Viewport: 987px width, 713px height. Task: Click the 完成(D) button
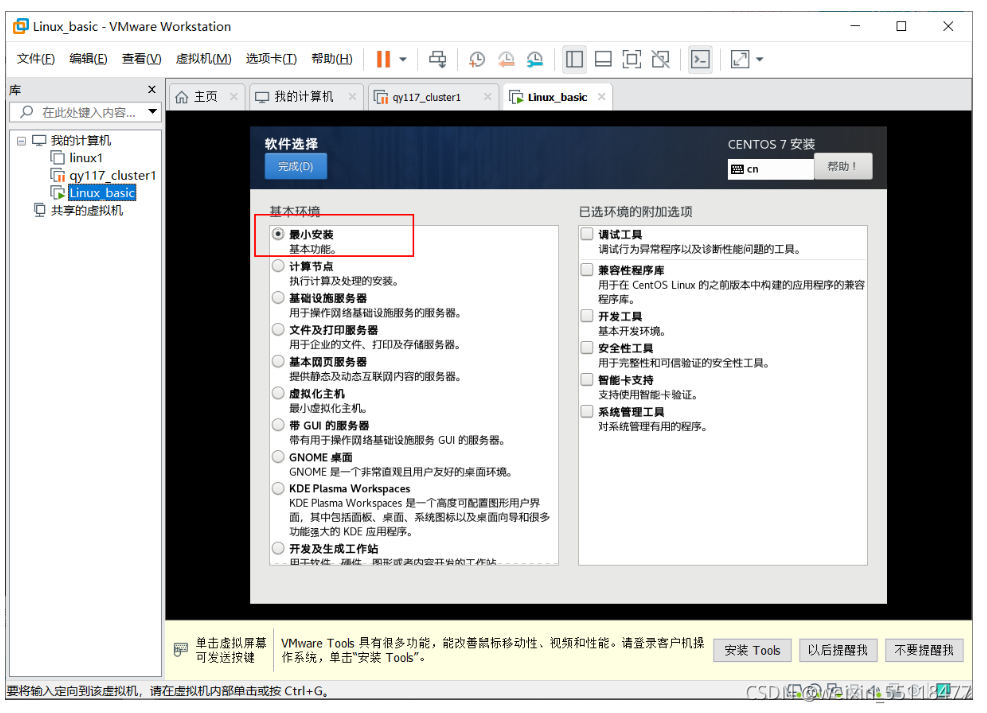coord(295,166)
